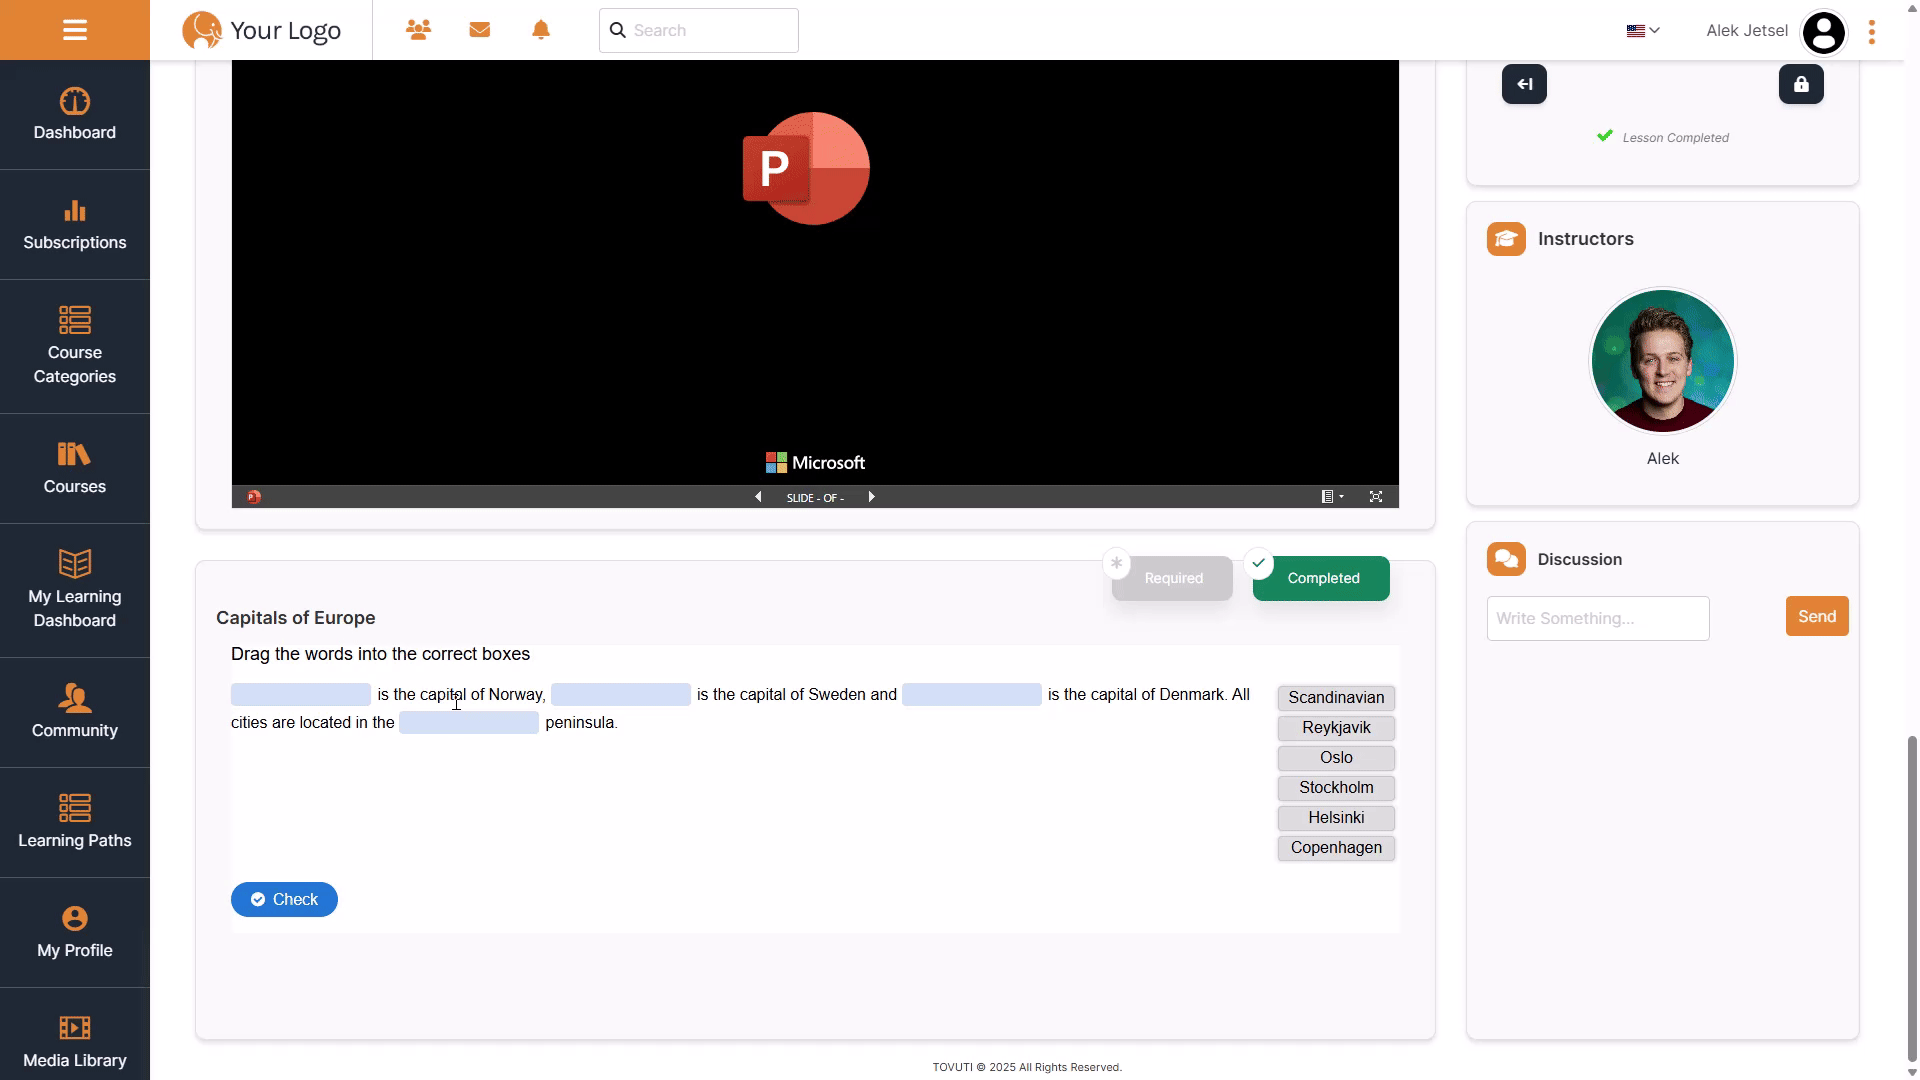The height and width of the screenshot is (1080, 1920).
Task: Go to Dashboard in sidebar
Action: (75, 115)
